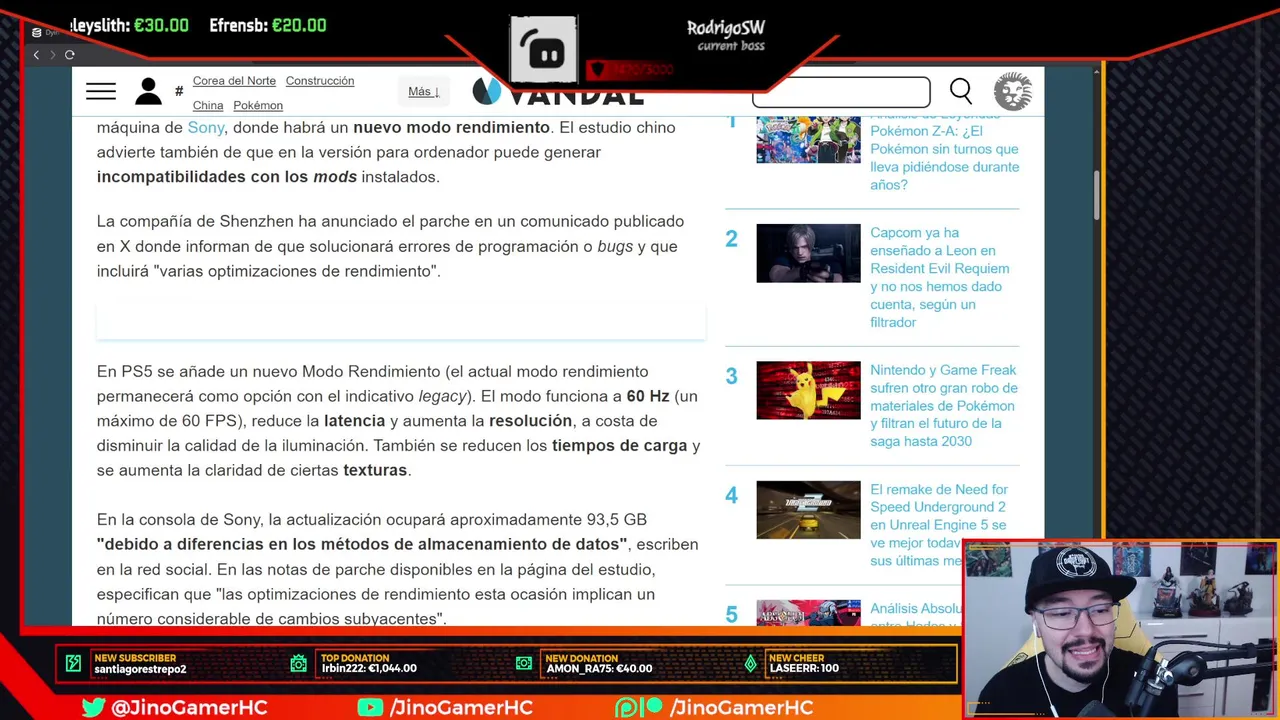
Task: Open the Need for Speed Underground 2 remake article
Action: [x=940, y=525]
